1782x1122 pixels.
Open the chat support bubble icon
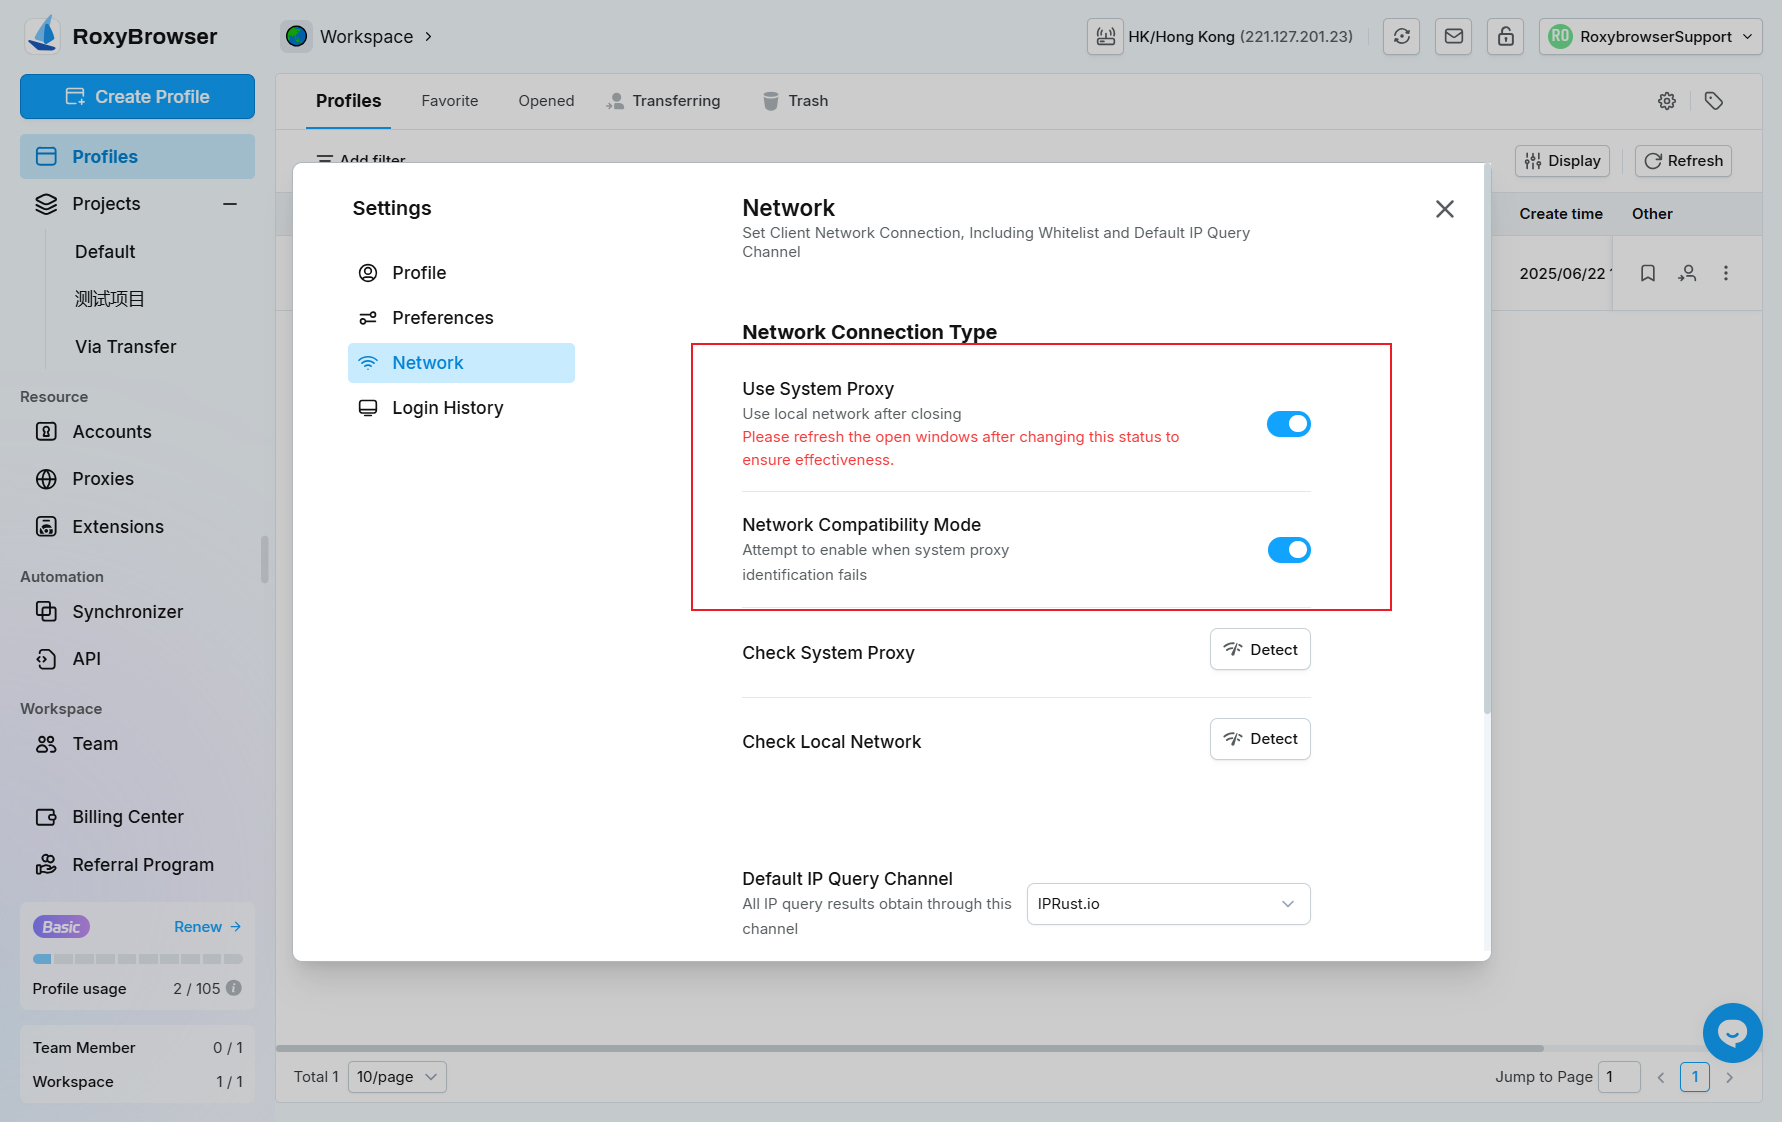click(1732, 1033)
